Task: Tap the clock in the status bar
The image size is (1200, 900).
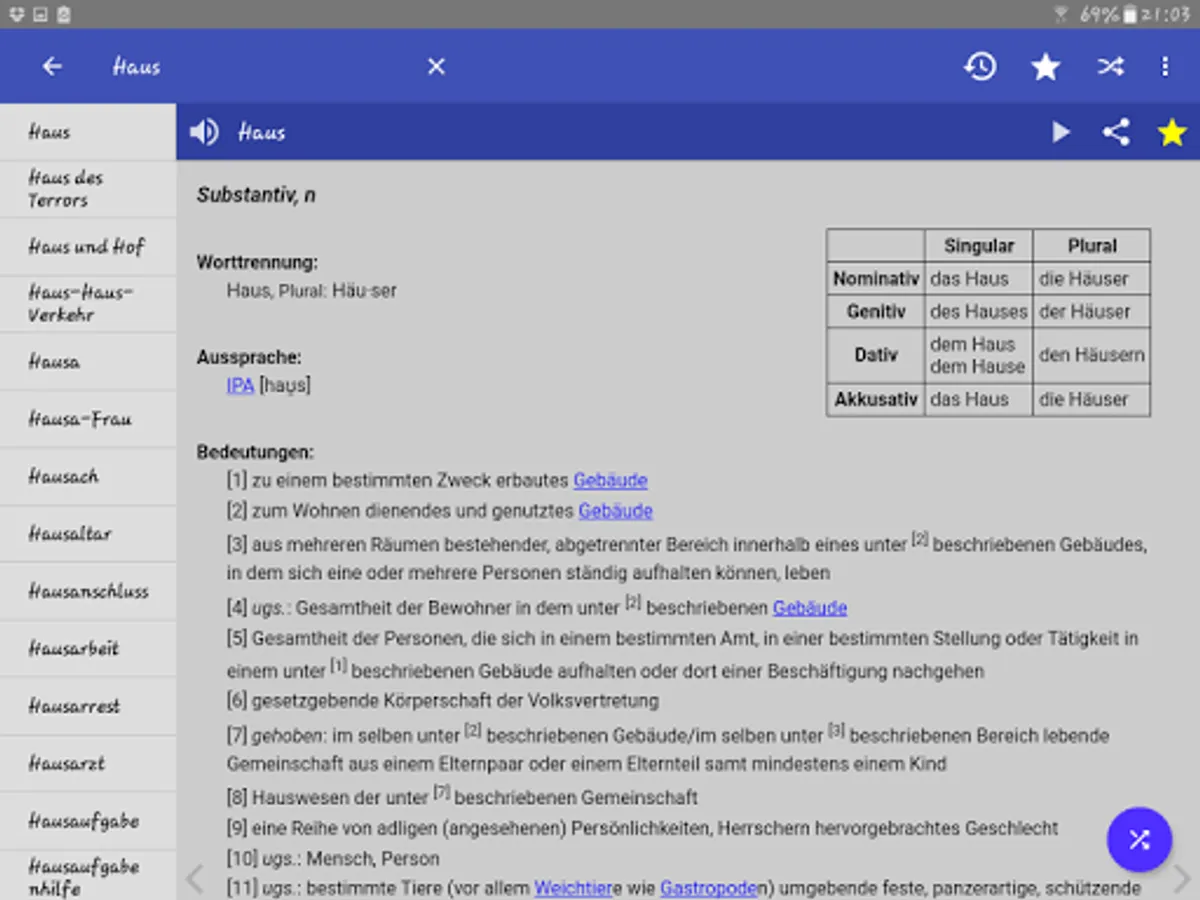Action: pos(1168,14)
